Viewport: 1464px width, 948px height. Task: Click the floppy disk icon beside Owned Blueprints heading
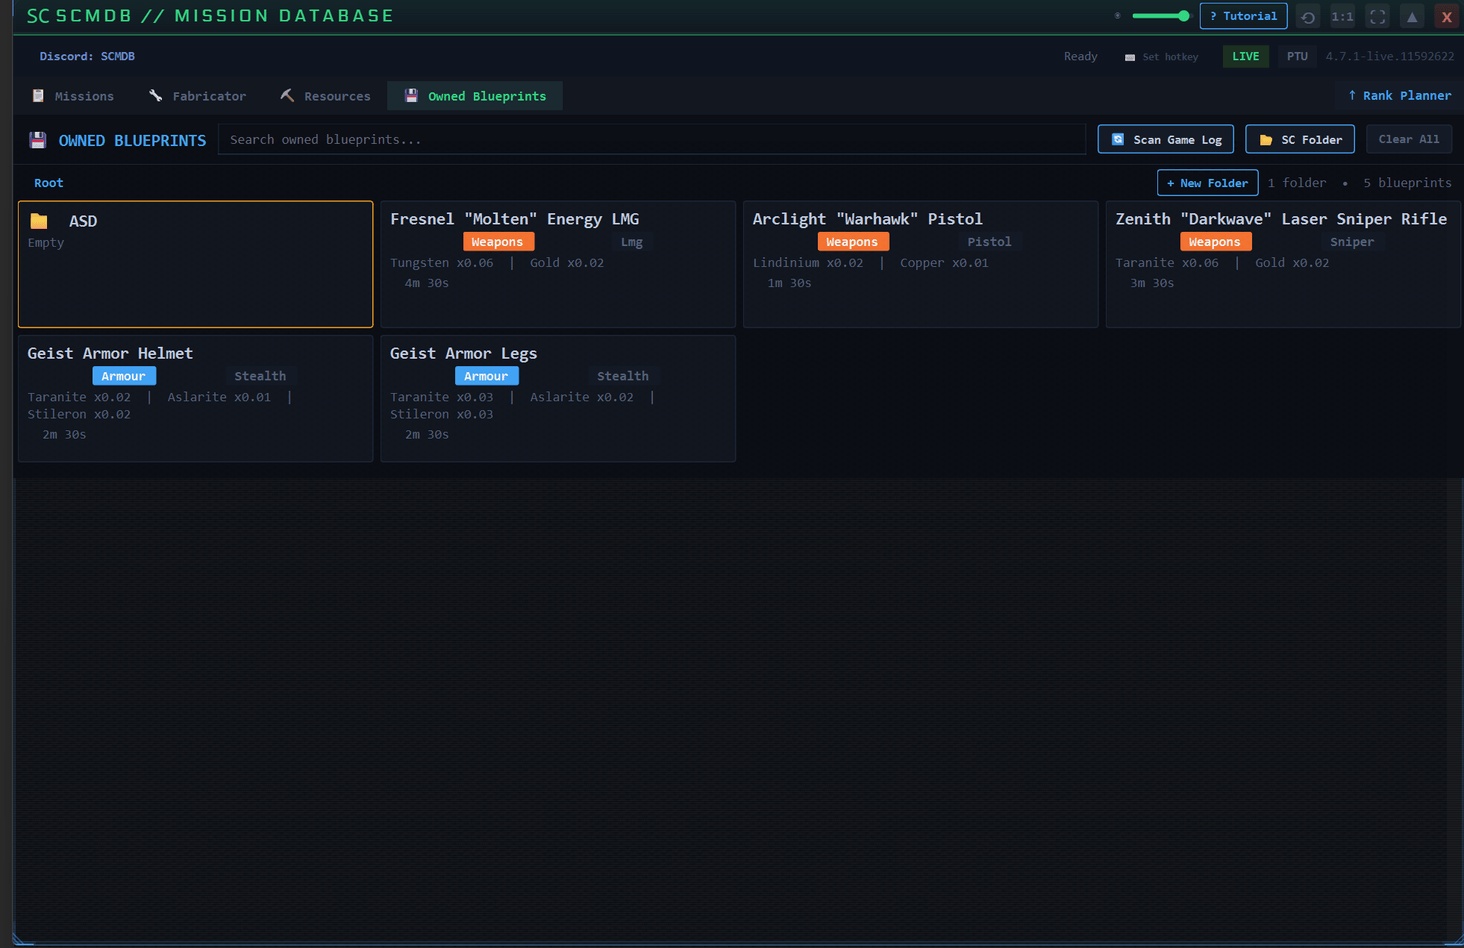click(38, 140)
